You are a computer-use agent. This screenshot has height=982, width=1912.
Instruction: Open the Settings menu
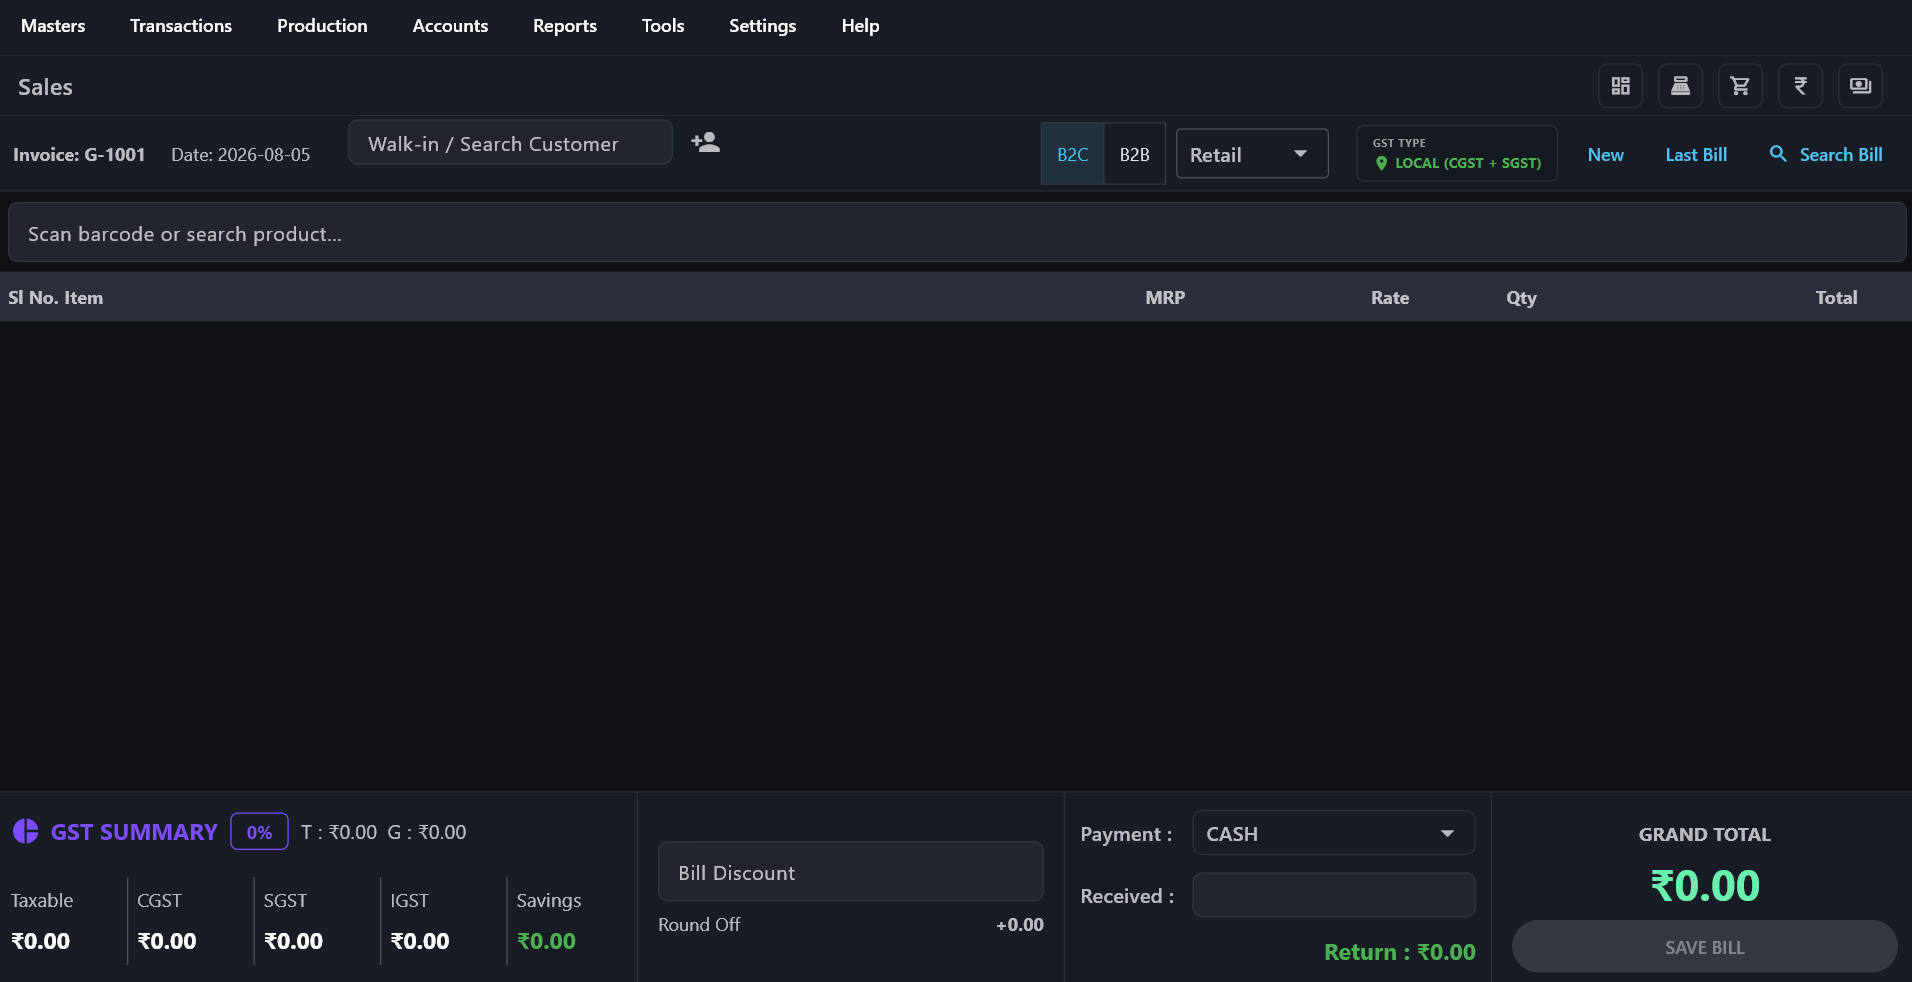pos(762,26)
